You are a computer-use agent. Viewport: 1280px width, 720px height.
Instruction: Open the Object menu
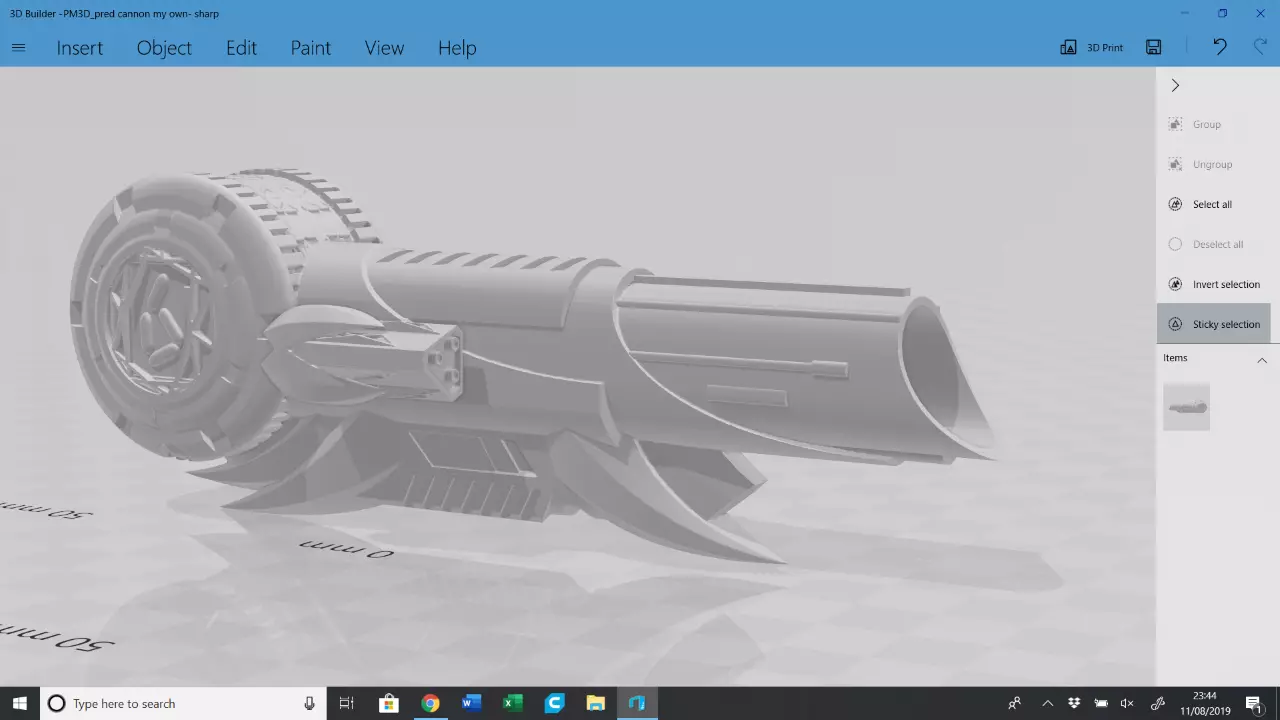pyautogui.click(x=164, y=48)
